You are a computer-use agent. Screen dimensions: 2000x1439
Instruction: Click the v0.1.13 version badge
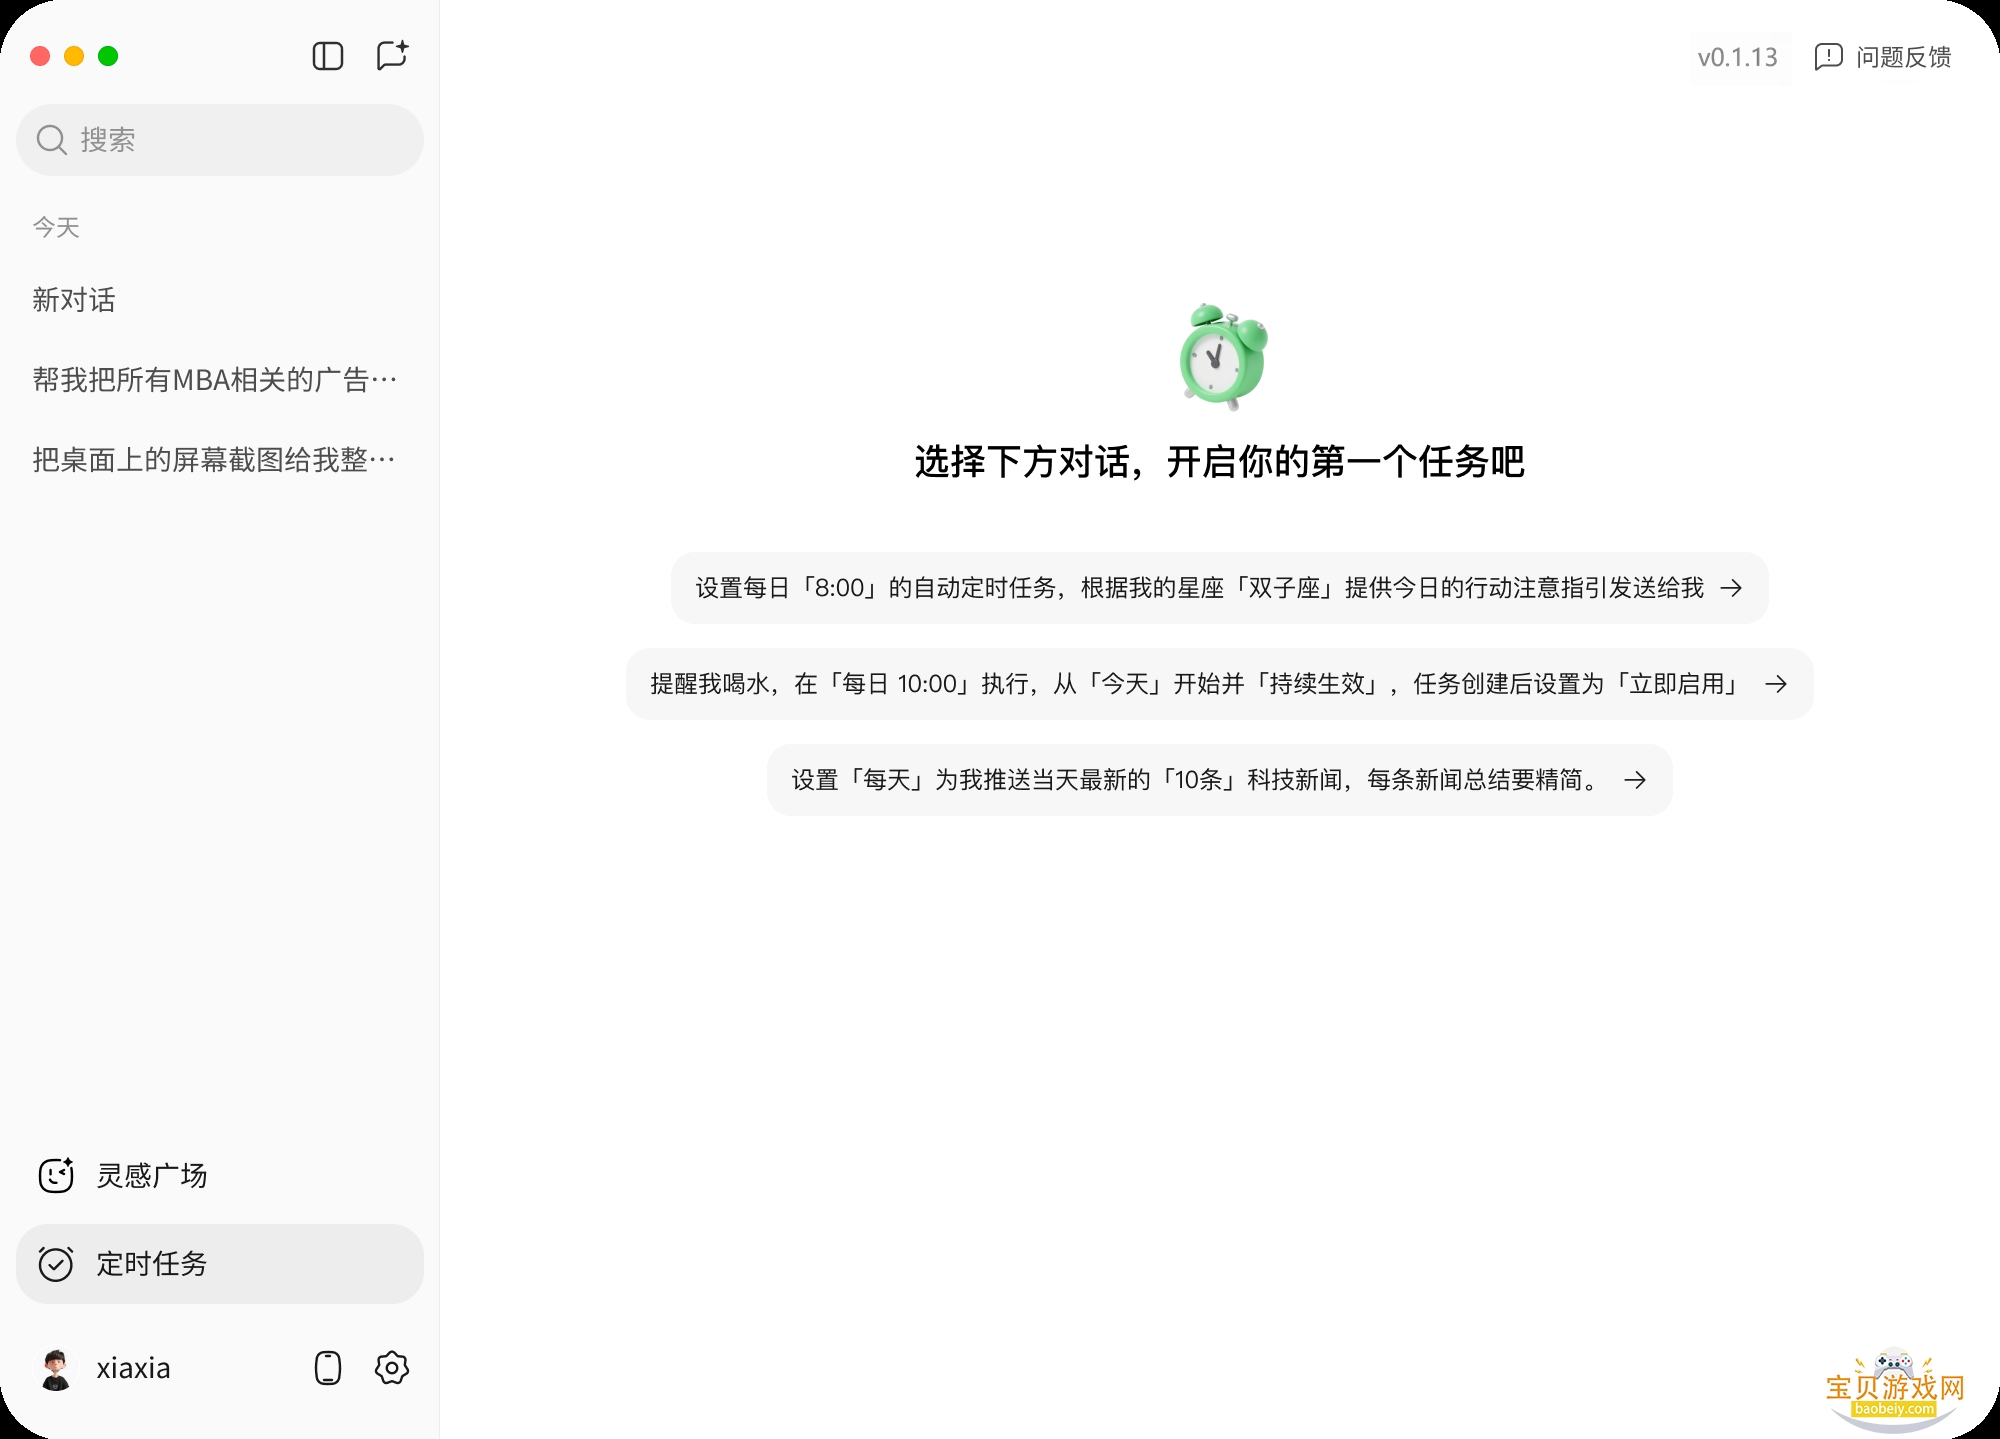pos(1738,57)
